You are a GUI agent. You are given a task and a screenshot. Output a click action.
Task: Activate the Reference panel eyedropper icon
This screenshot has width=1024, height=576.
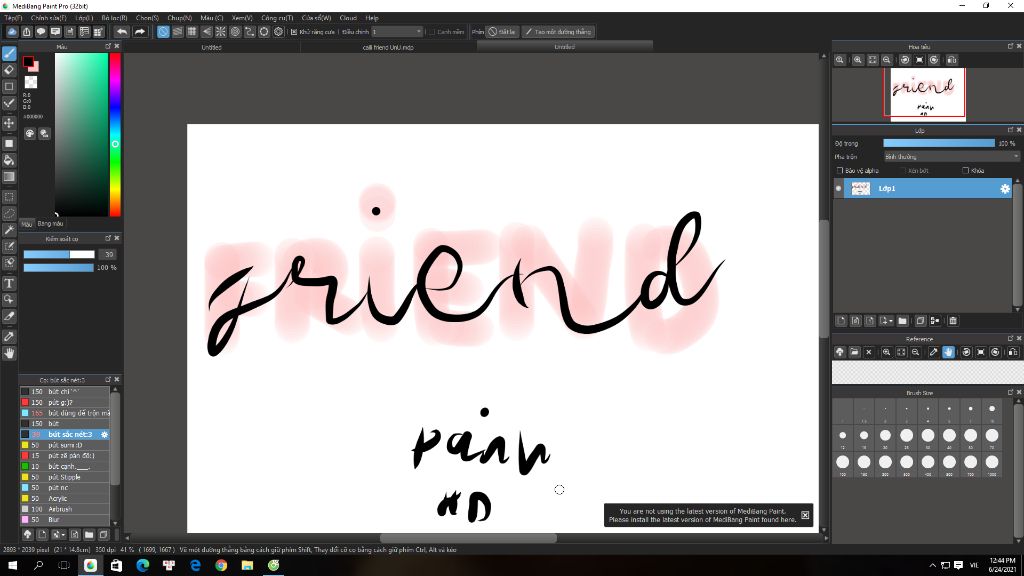coord(933,352)
